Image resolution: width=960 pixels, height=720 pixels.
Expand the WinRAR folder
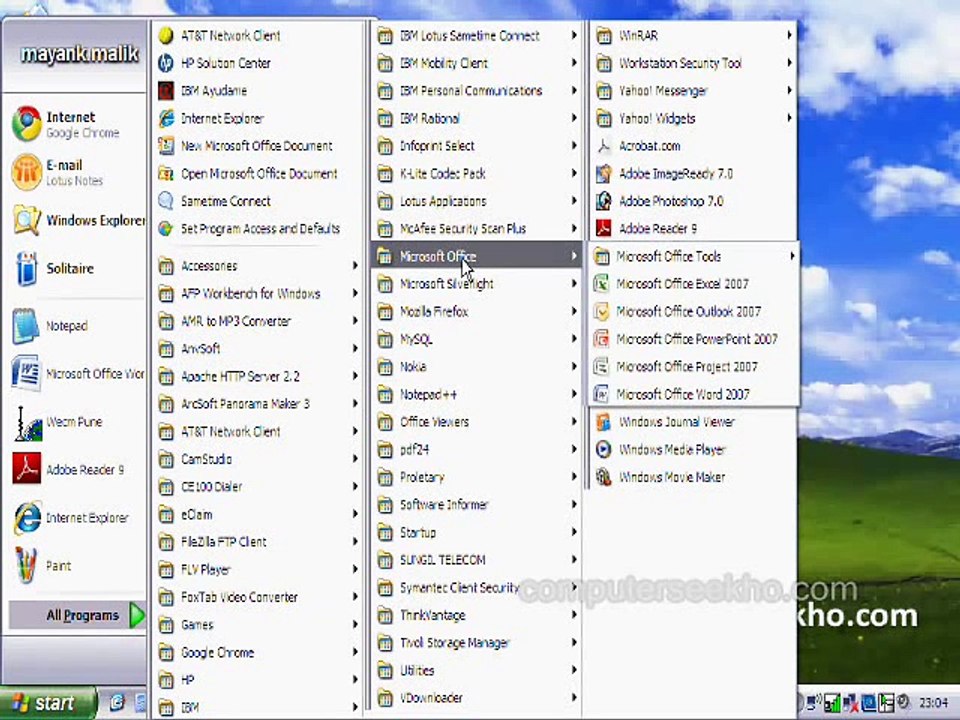tap(694, 36)
